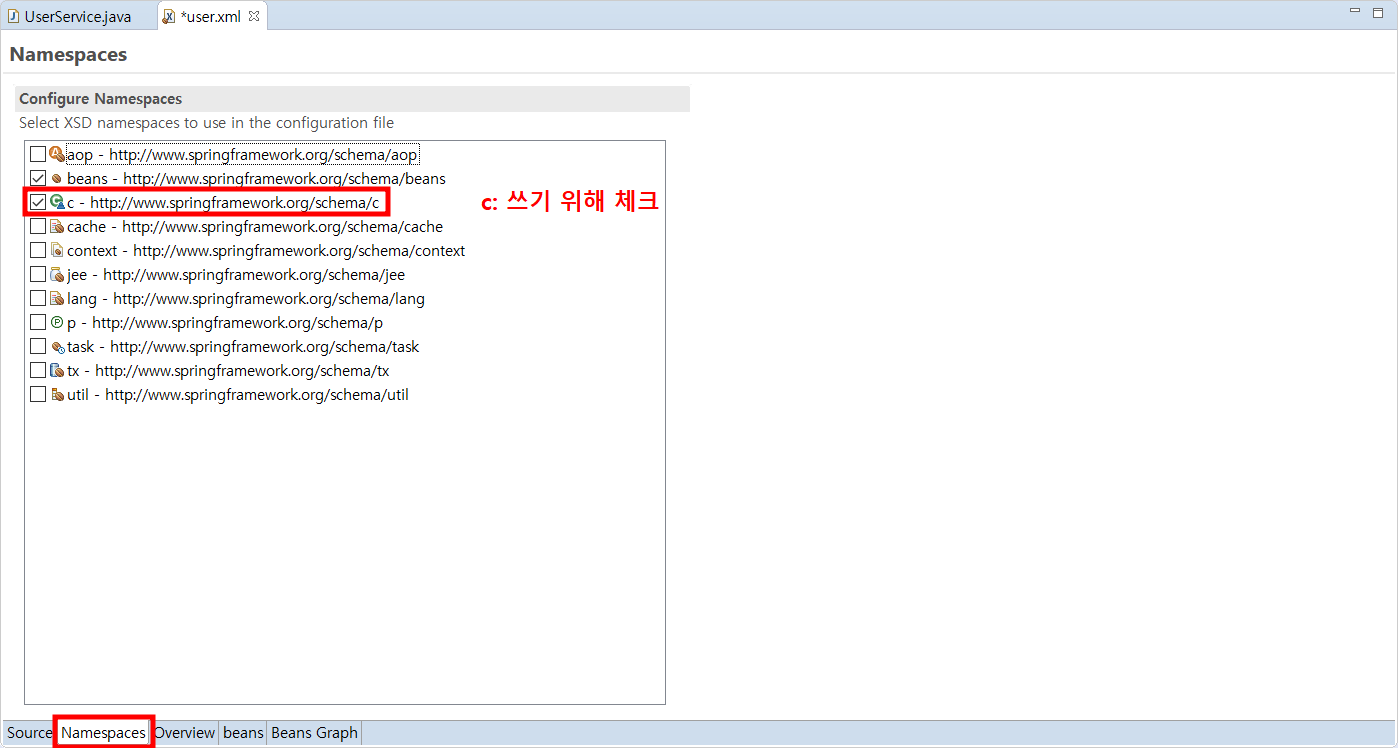Switch to the Namespaces tab
Viewport: 1398px width, 748px height.
(x=103, y=733)
